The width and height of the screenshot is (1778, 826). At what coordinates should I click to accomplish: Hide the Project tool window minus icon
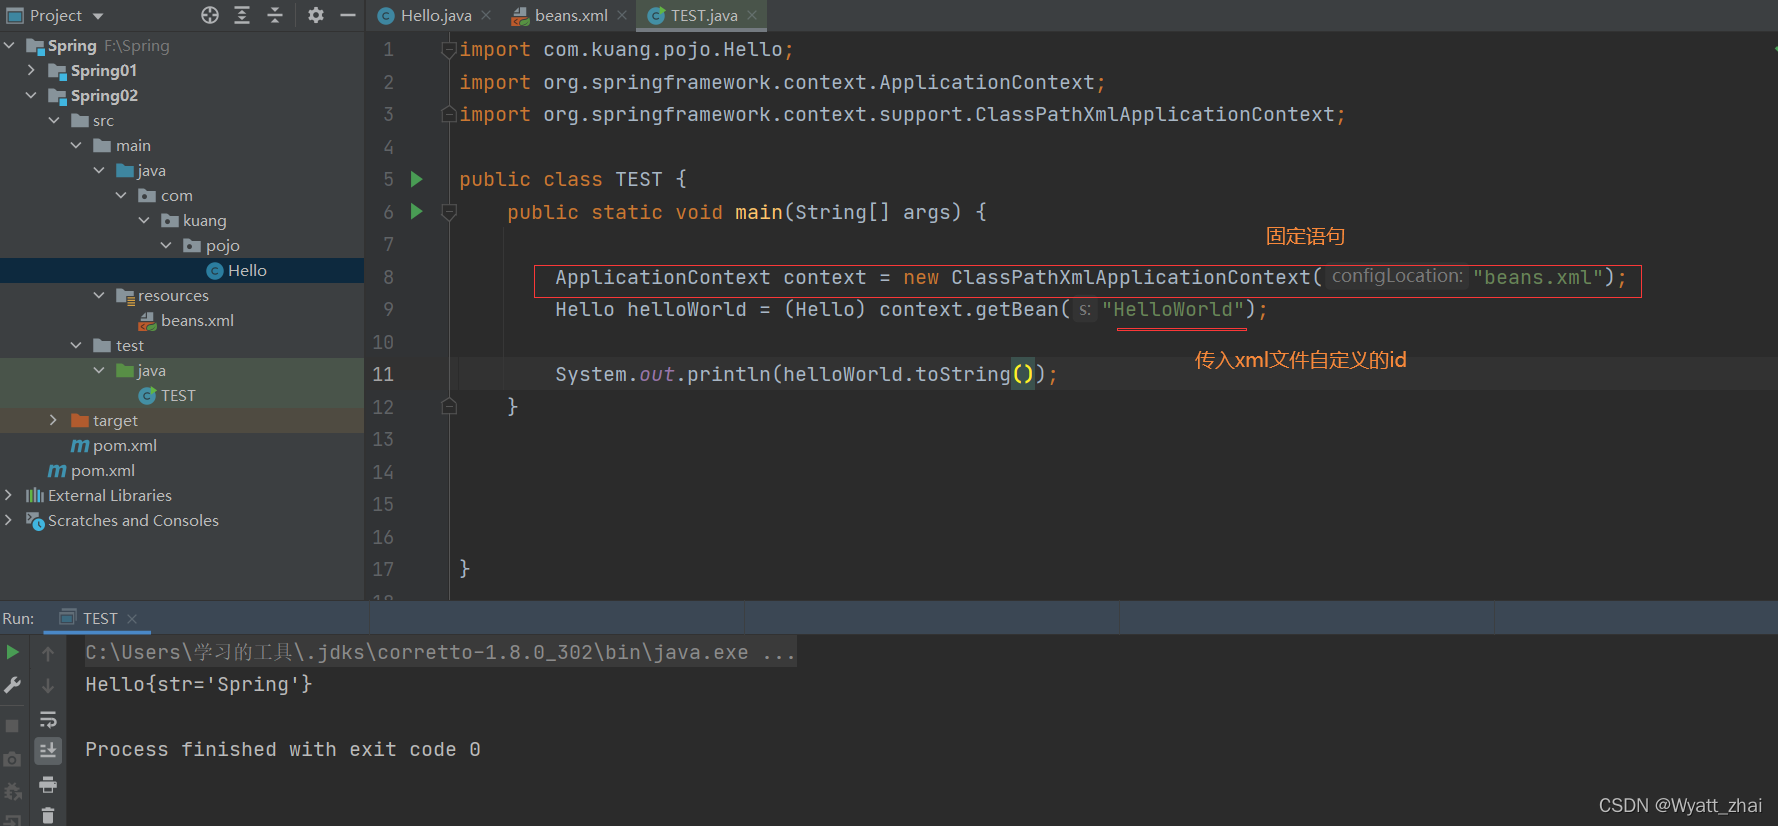click(x=348, y=15)
